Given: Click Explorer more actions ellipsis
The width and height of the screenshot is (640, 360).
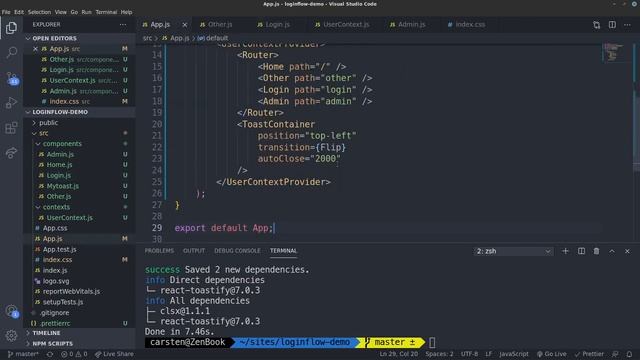Looking at the screenshot, I should (x=123, y=24).
